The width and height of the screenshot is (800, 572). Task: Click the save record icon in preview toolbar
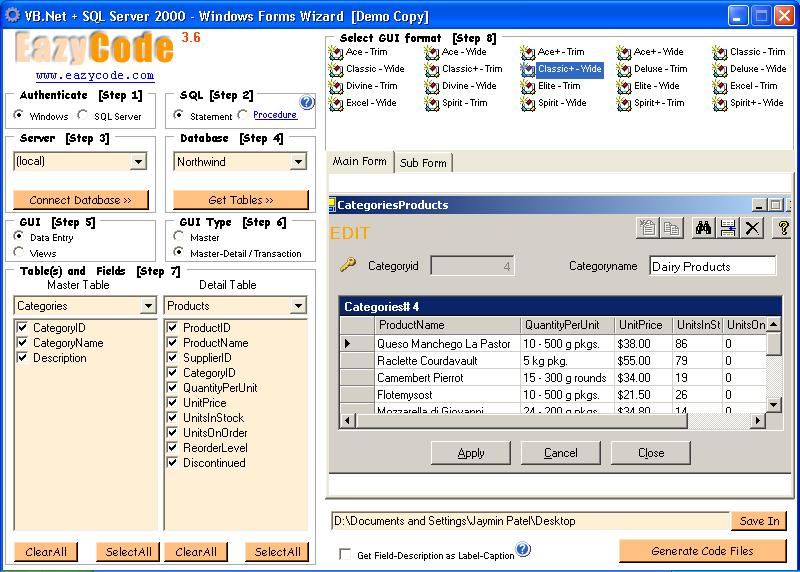(728, 228)
